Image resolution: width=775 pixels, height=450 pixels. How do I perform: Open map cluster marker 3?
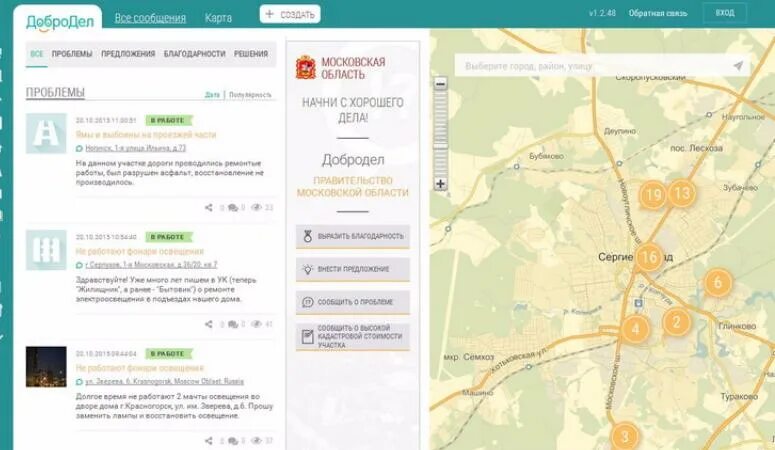pos(625,437)
